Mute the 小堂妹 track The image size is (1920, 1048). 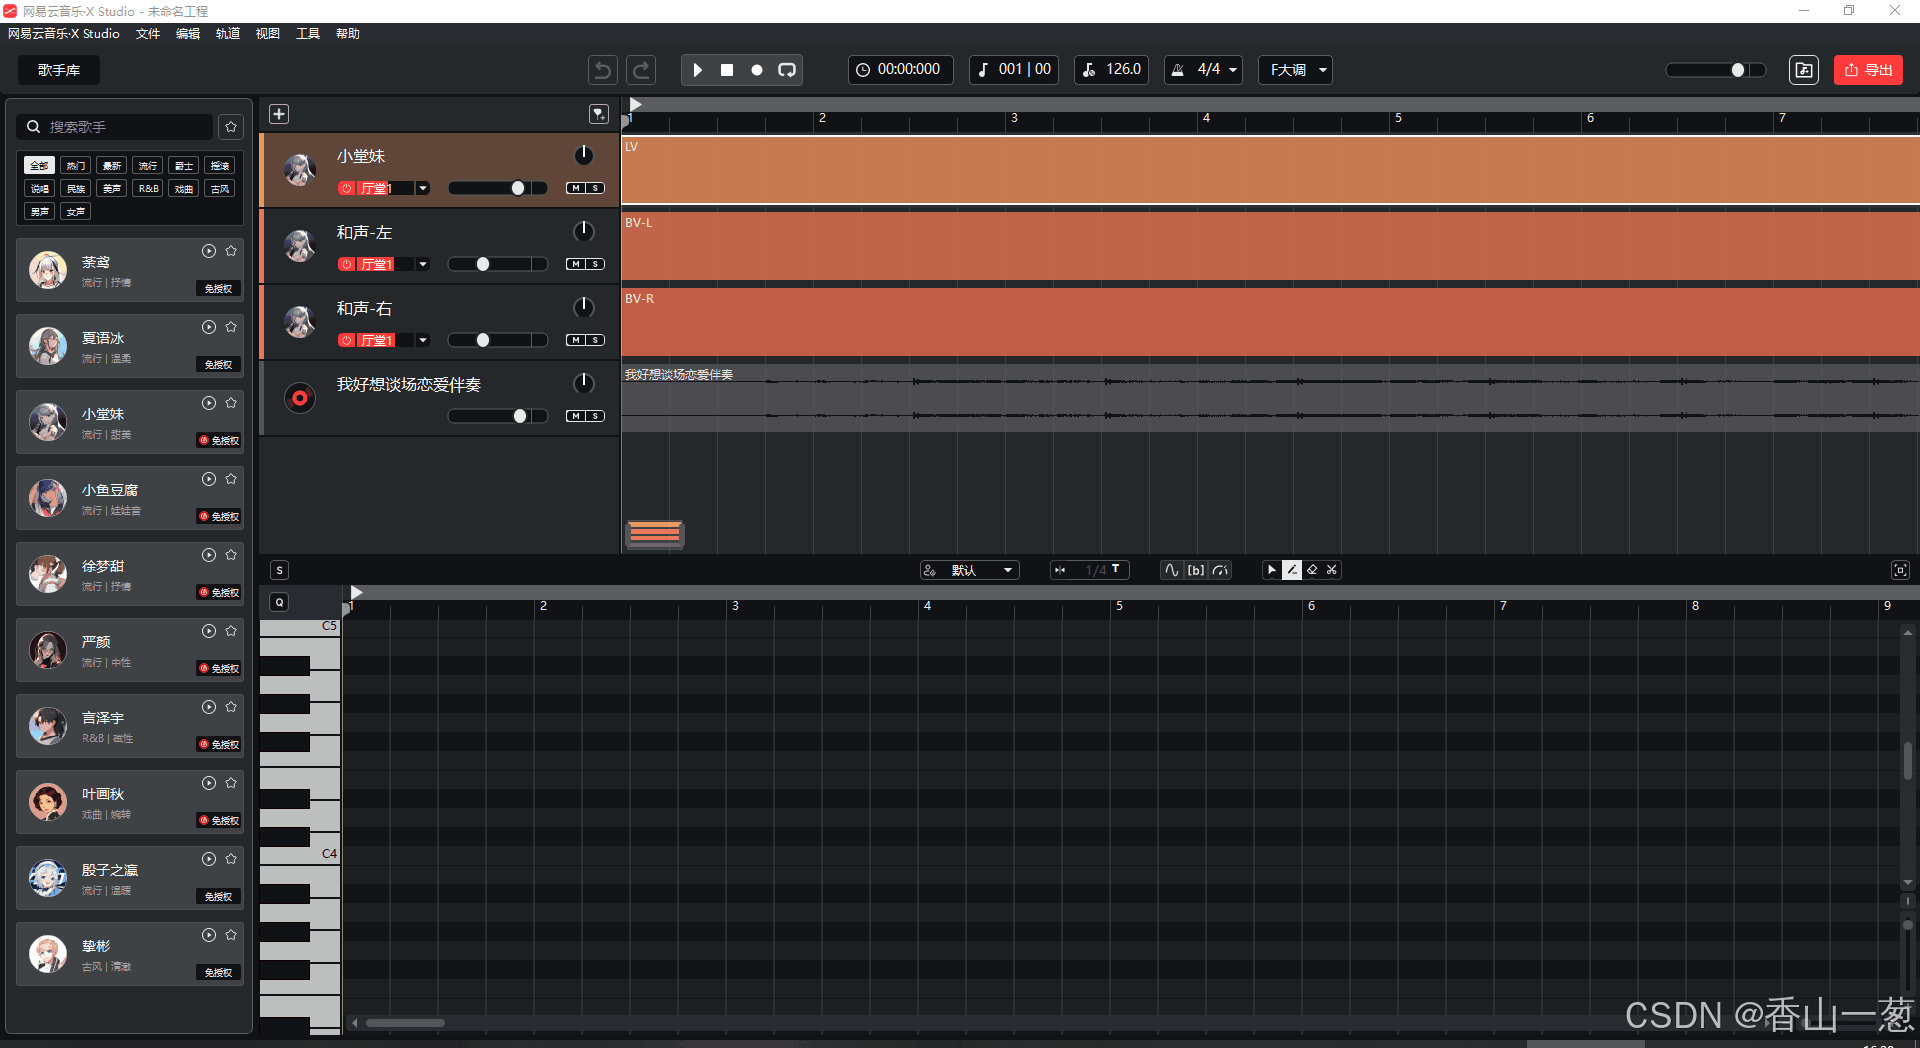click(x=576, y=188)
